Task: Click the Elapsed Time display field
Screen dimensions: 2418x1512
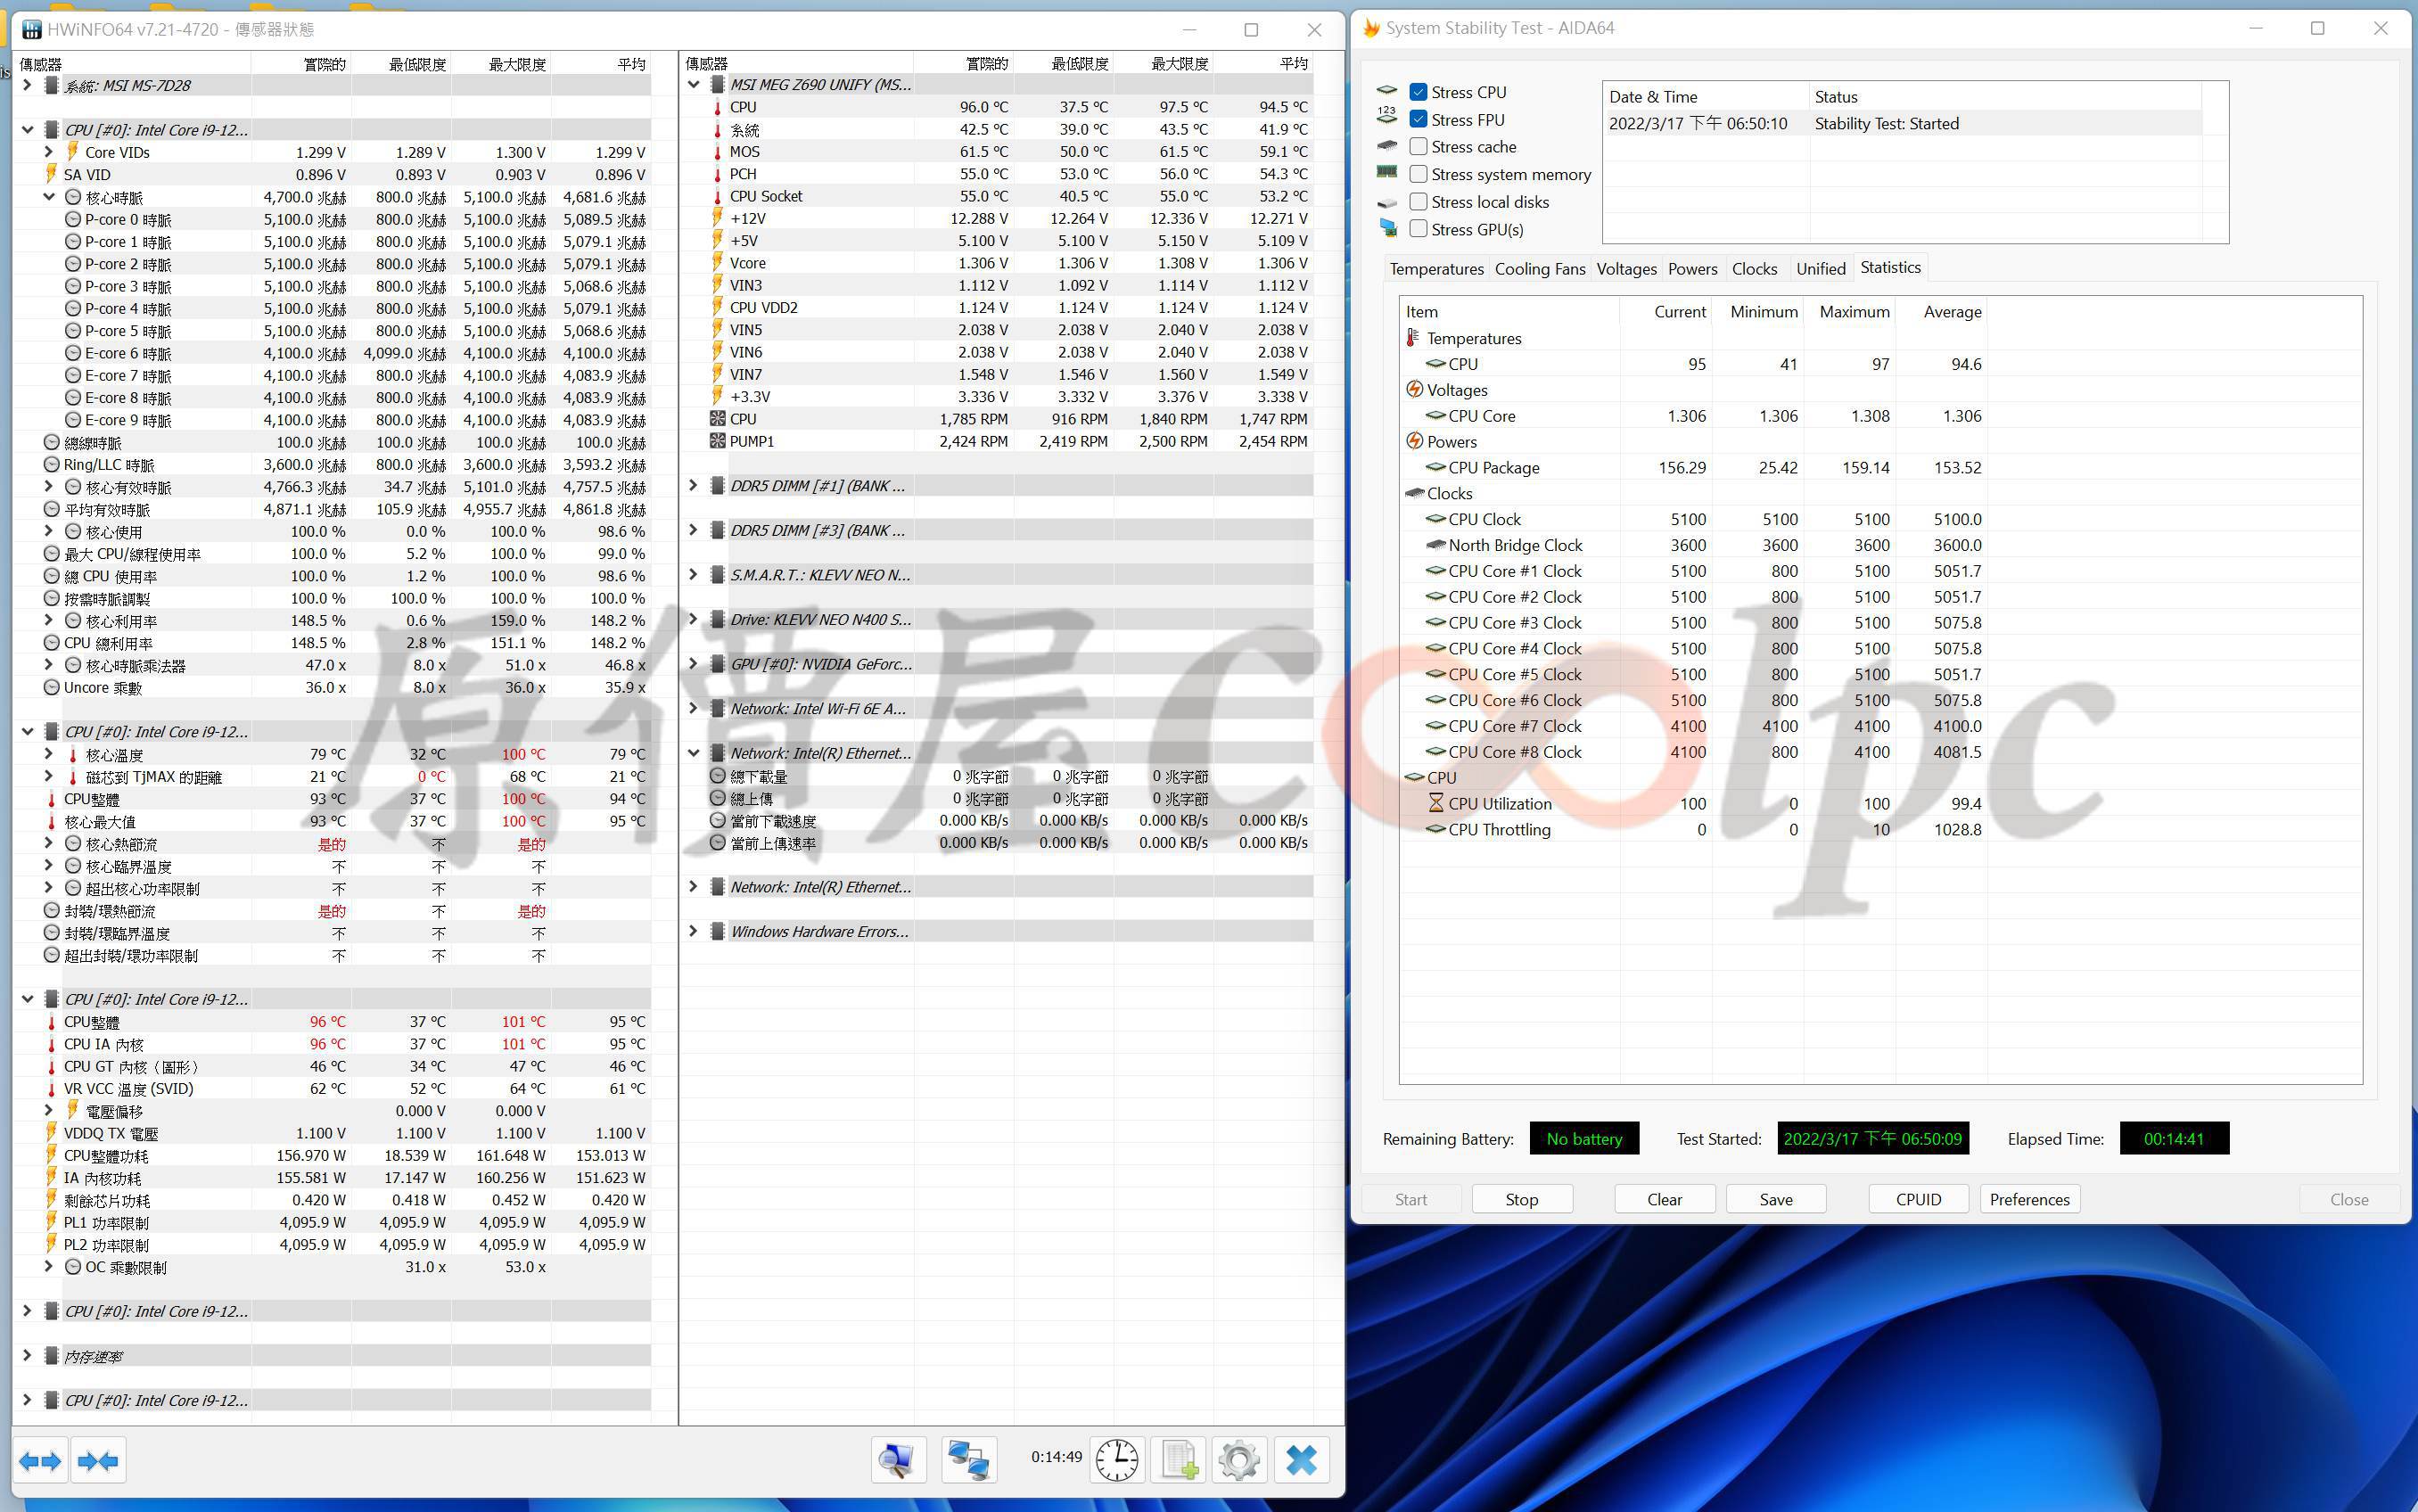Action: tap(2173, 1139)
